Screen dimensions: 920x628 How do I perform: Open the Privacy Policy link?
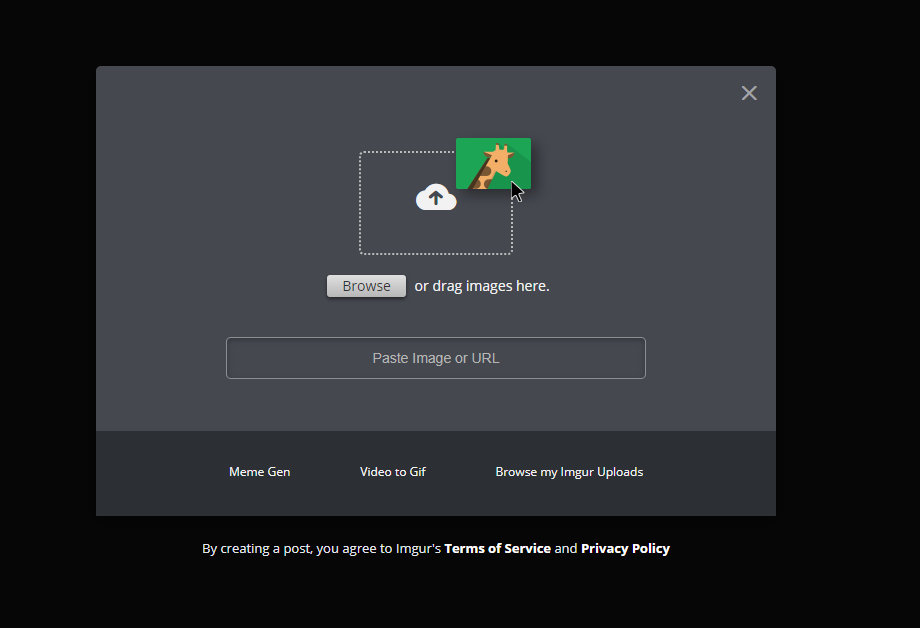(625, 548)
